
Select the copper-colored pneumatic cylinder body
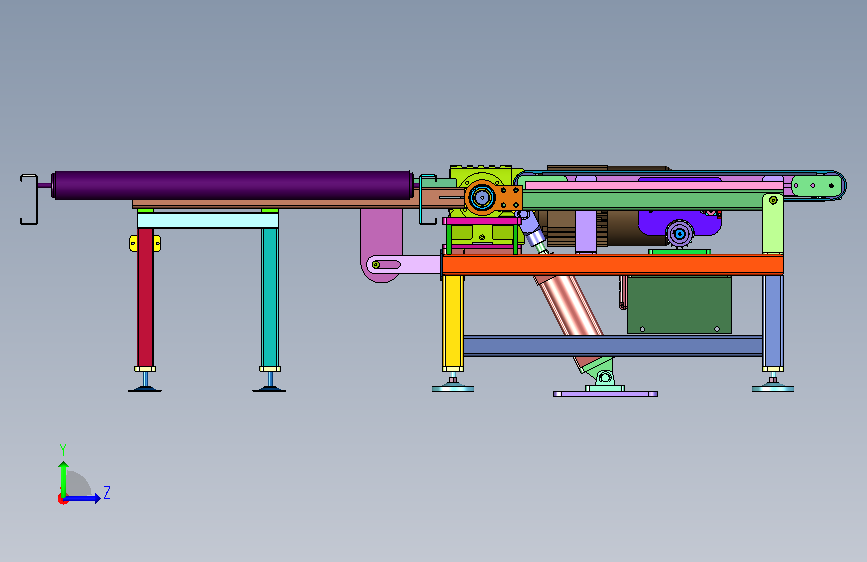571,305
